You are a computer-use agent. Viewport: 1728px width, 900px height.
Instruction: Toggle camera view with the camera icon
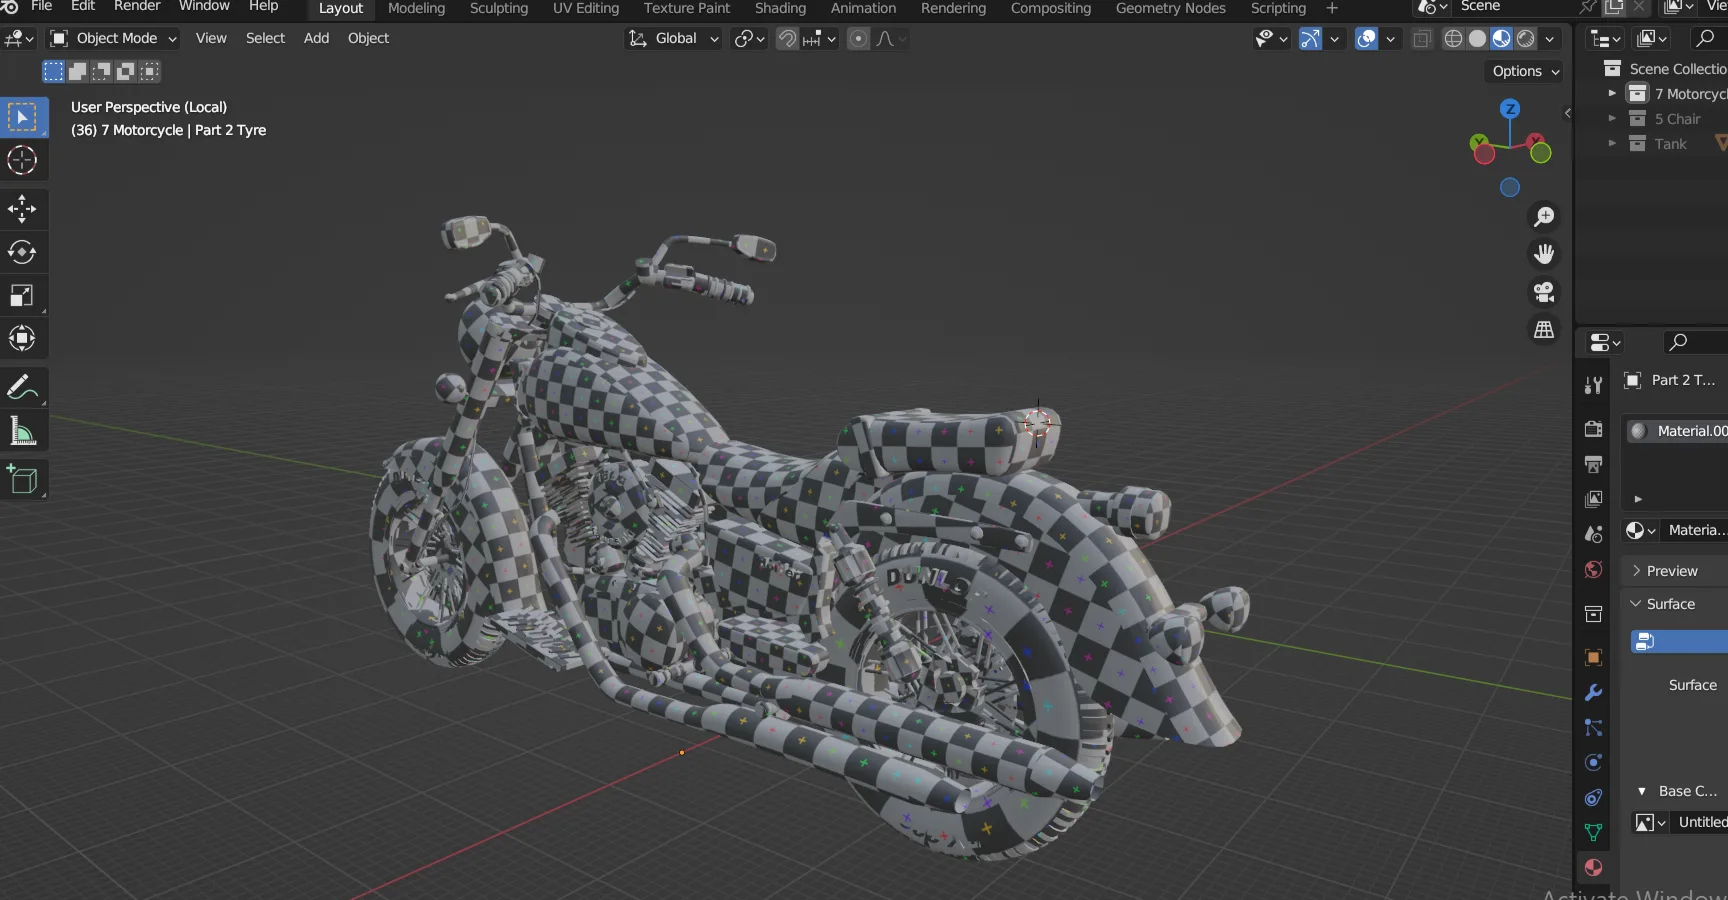point(1544,292)
